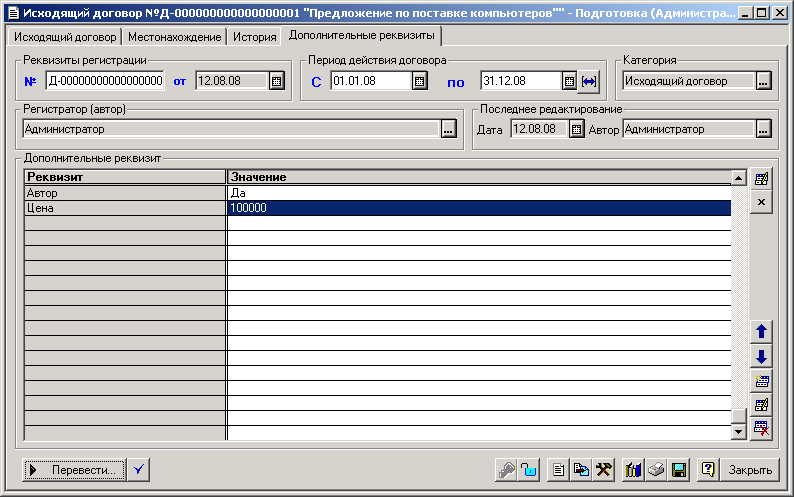Open Категория selection ellipsis button
The width and height of the screenshot is (794, 497).
click(764, 81)
